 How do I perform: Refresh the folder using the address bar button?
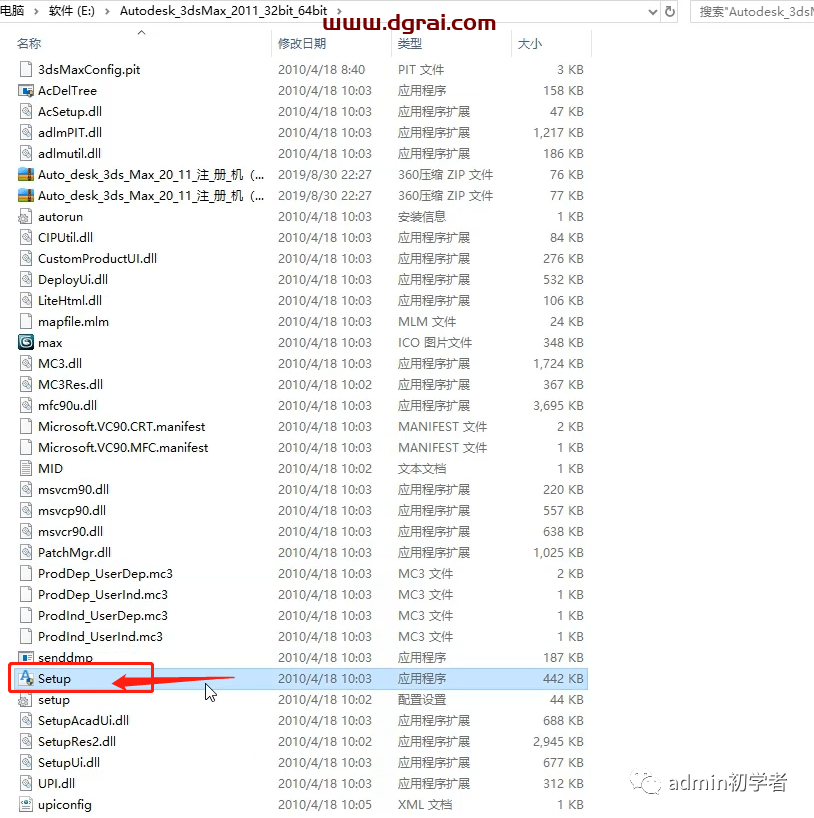[670, 11]
